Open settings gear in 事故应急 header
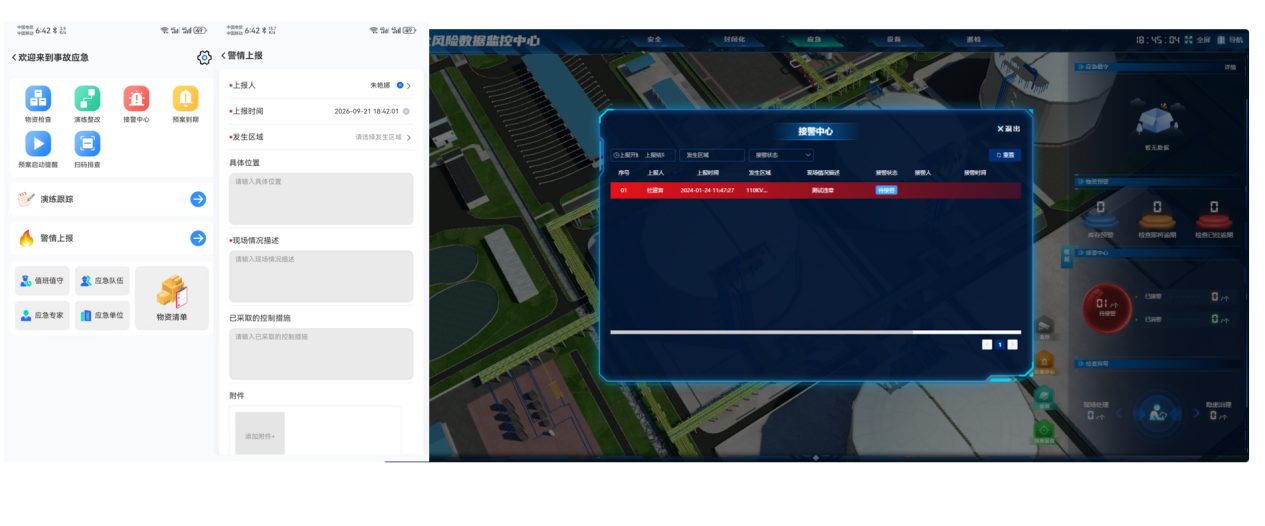 [204, 57]
